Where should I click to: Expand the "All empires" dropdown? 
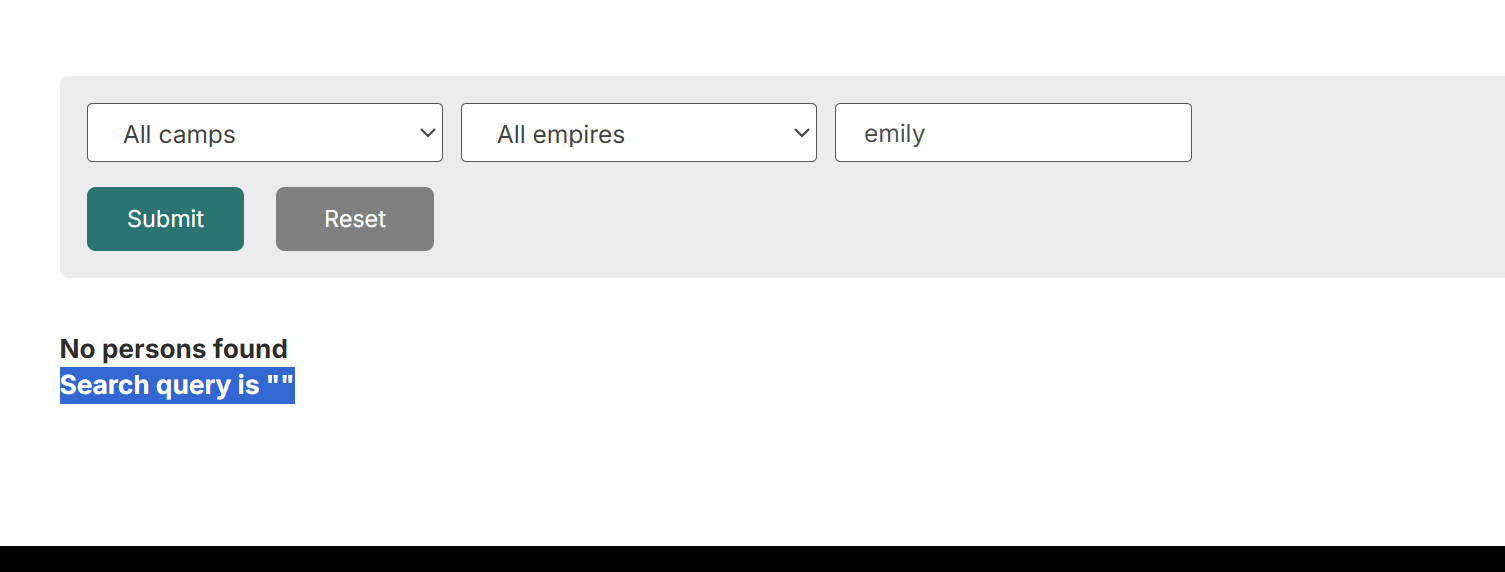638,133
